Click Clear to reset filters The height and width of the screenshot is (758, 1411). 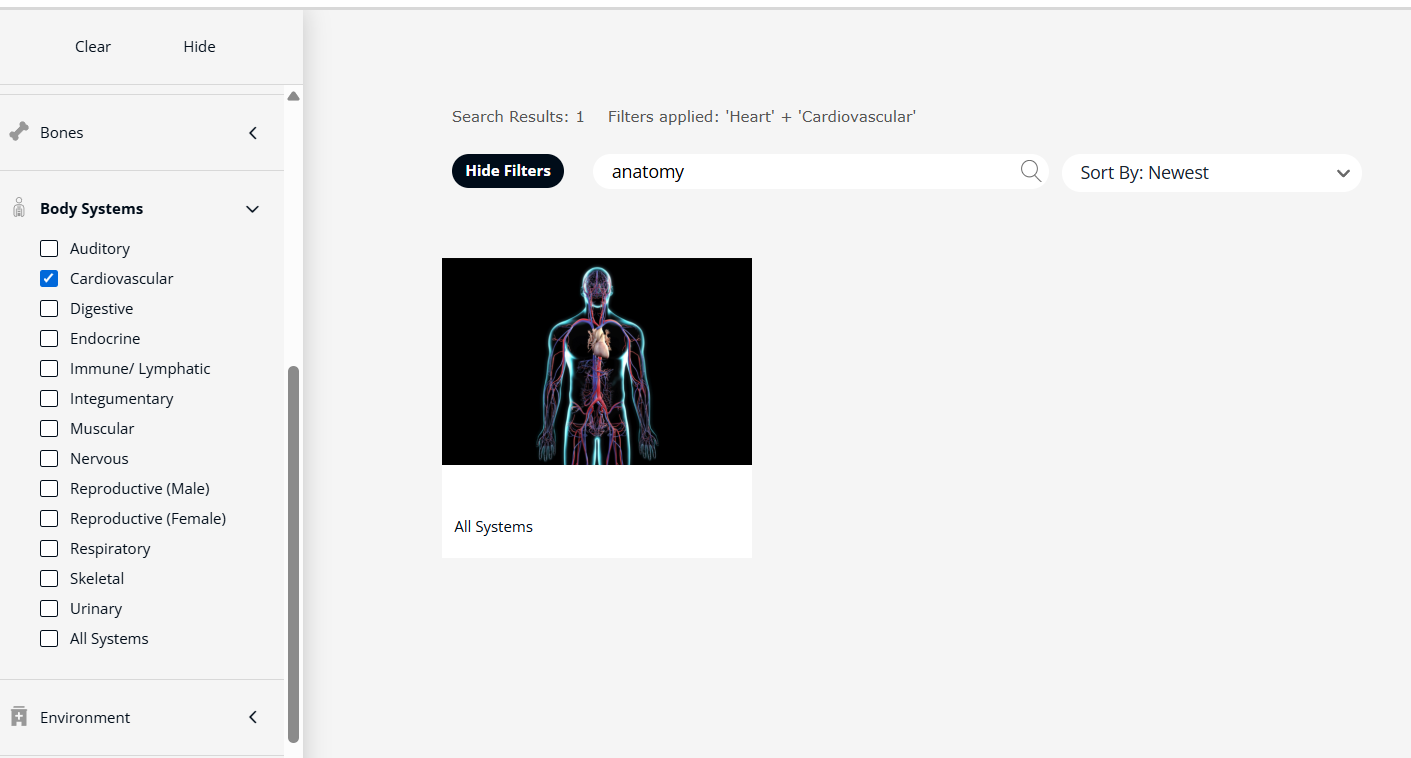pyautogui.click(x=93, y=47)
